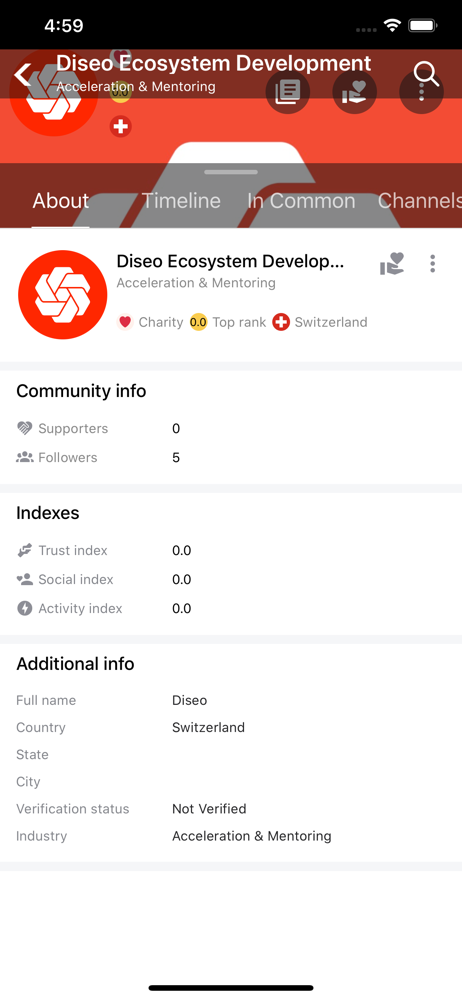This screenshot has width=462, height=1000.
Task: Open the Channels tab
Action: tap(419, 201)
